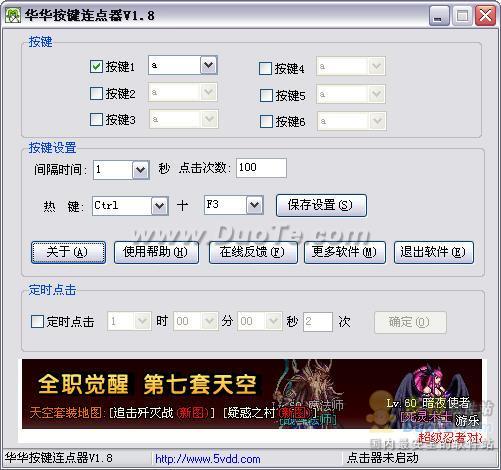Expand the F3 hotkey dropdown
501x470 pixels.
coord(255,205)
